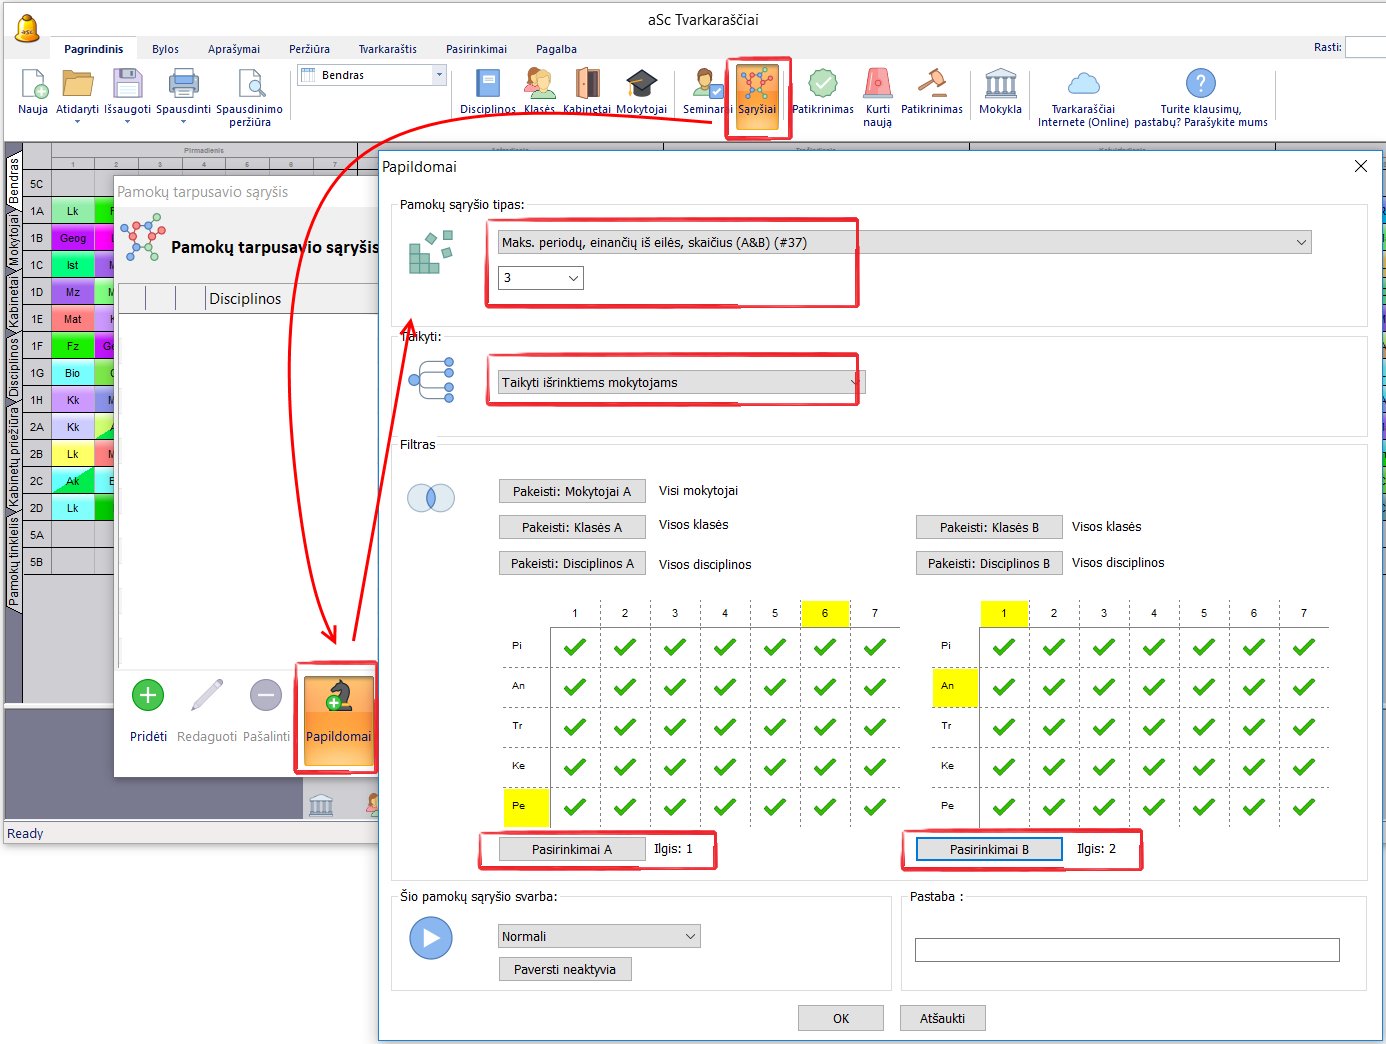Toggle Pi row period 1 checkmark in grid A

pos(575,647)
